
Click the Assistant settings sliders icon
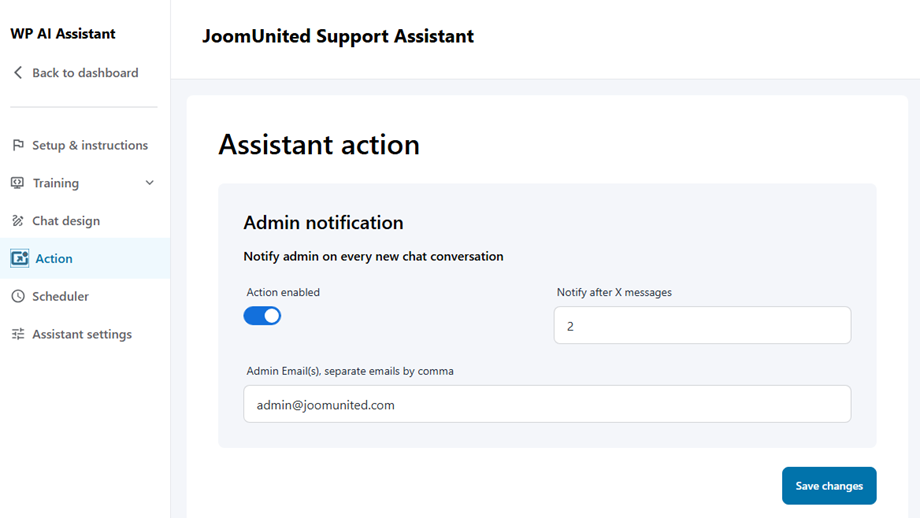18,334
